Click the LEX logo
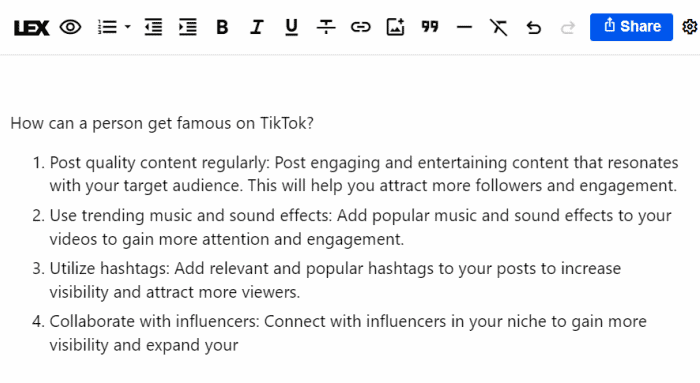The height and width of the screenshot is (383, 700). coord(31,28)
